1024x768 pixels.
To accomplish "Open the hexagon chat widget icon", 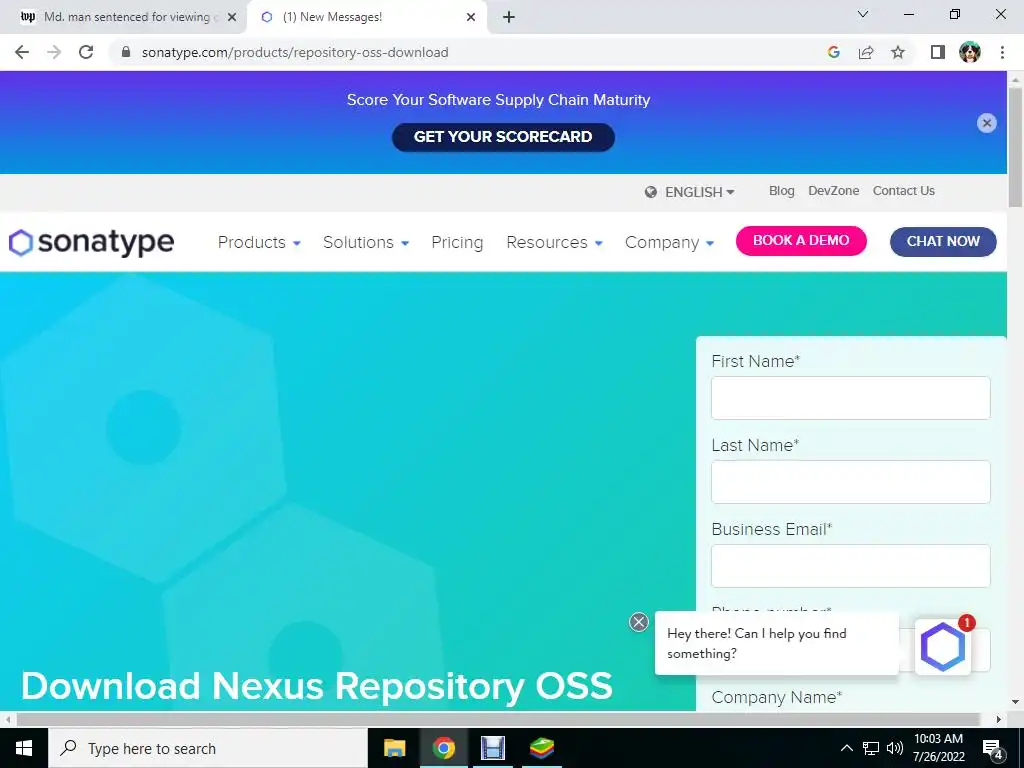I will (x=942, y=647).
